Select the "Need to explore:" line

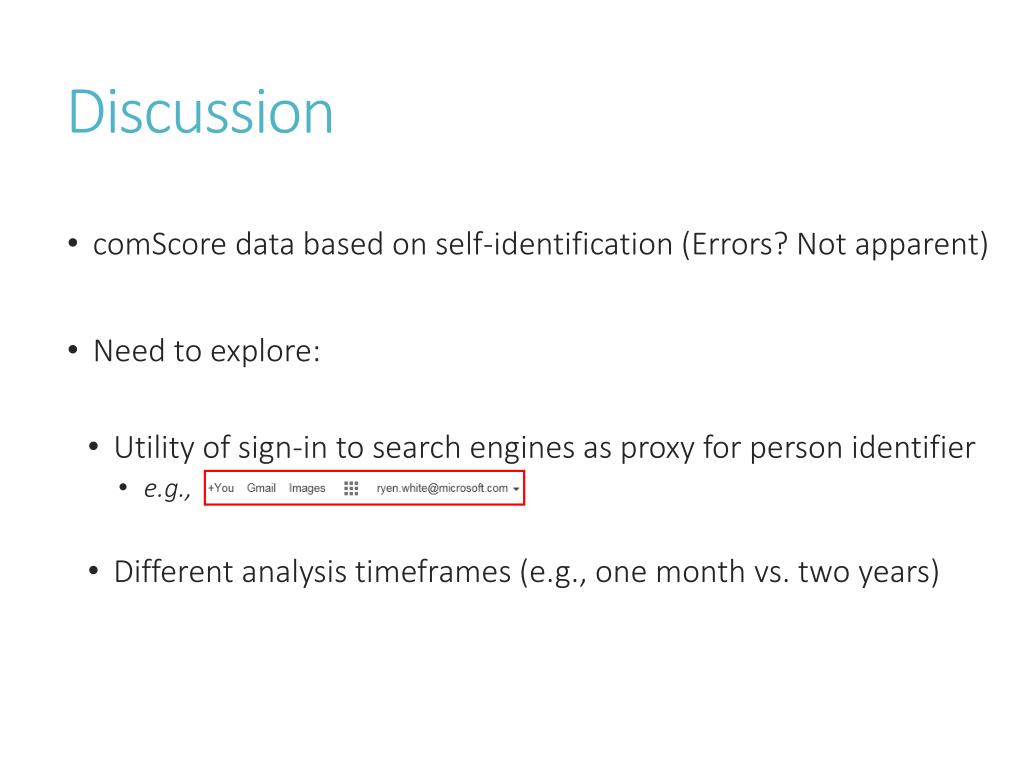(x=207, y=351)
